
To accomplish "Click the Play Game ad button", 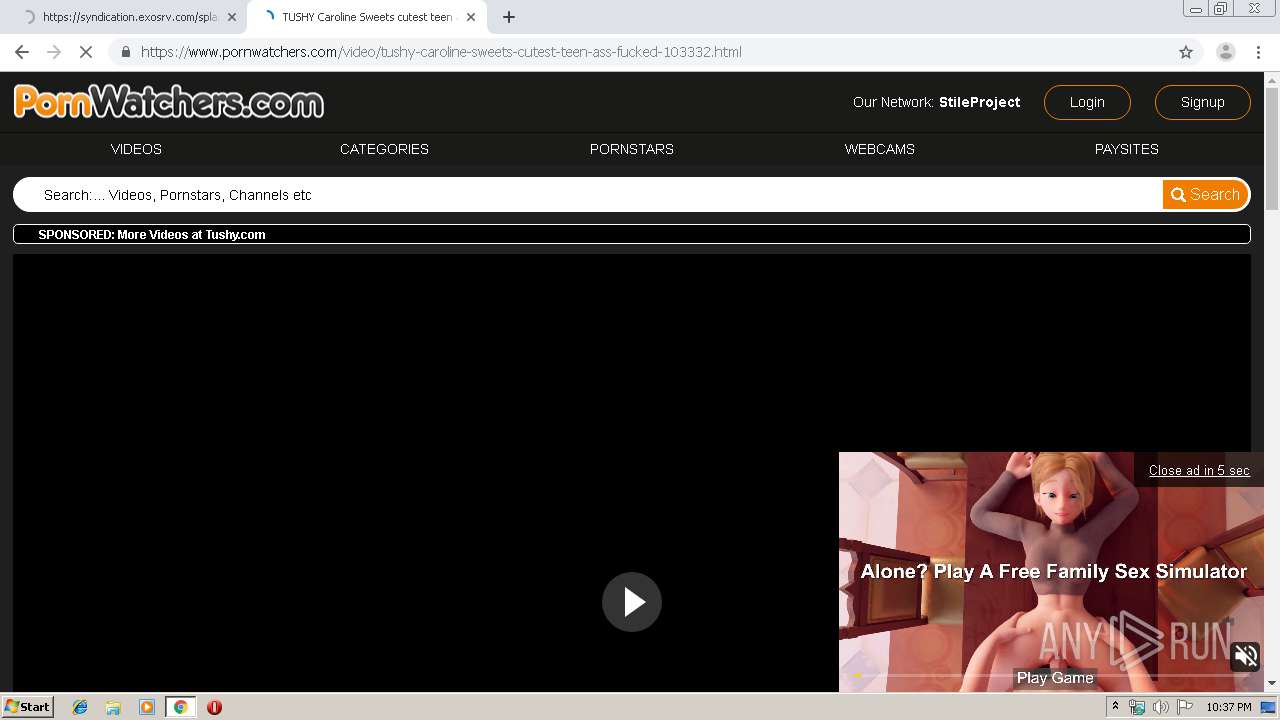I will (1055, 678).
